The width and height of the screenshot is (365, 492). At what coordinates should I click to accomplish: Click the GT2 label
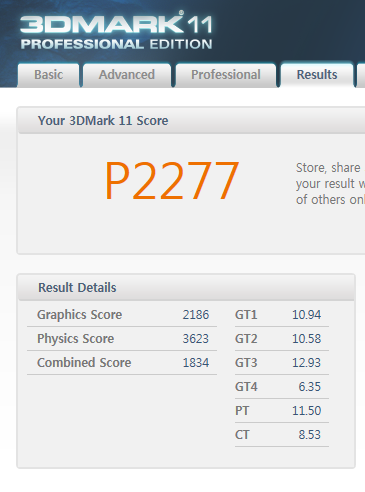tap(246, 339)
